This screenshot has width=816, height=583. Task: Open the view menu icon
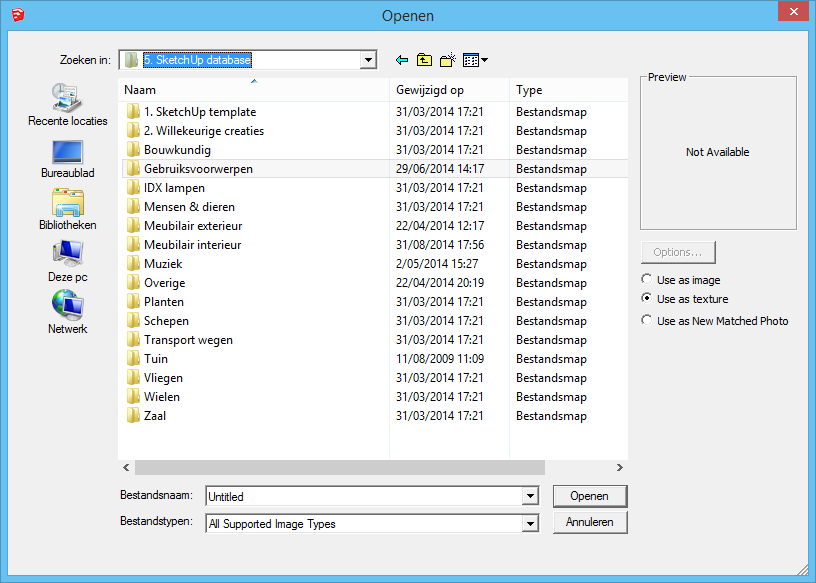[475, 60]
